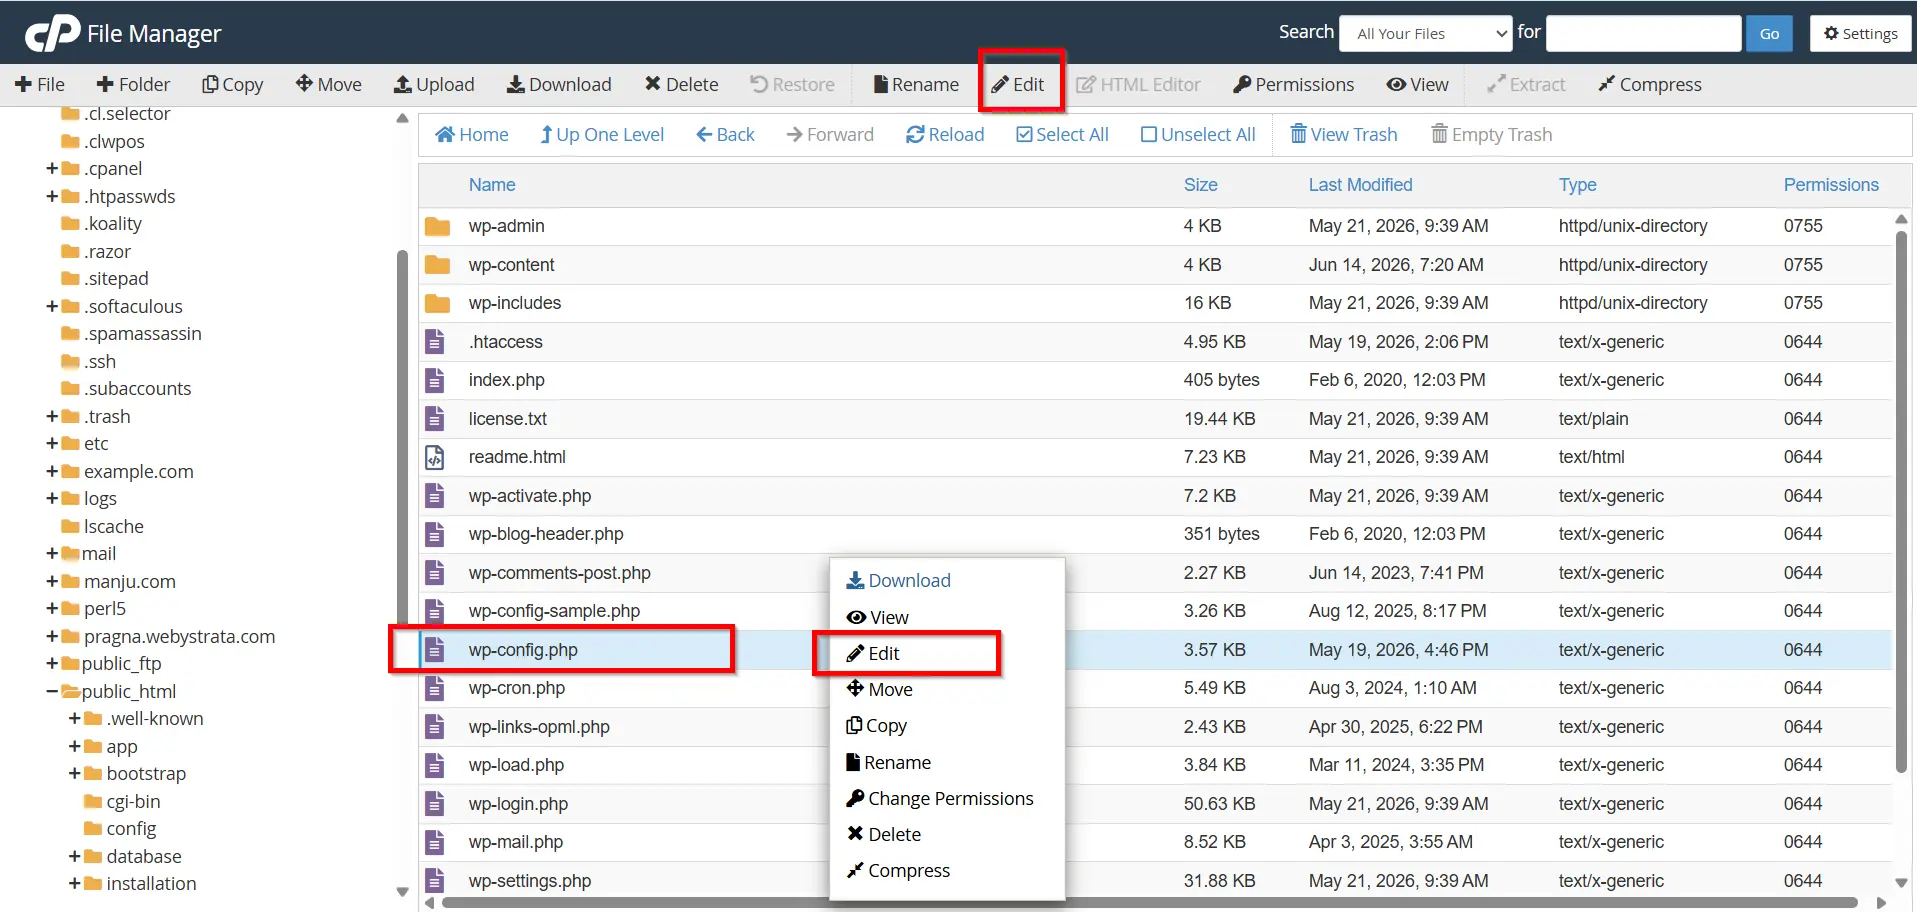Choose Compress from the context menu
Image resolution: width=1917 pixels, height=912 pixels.
[898, 871]
